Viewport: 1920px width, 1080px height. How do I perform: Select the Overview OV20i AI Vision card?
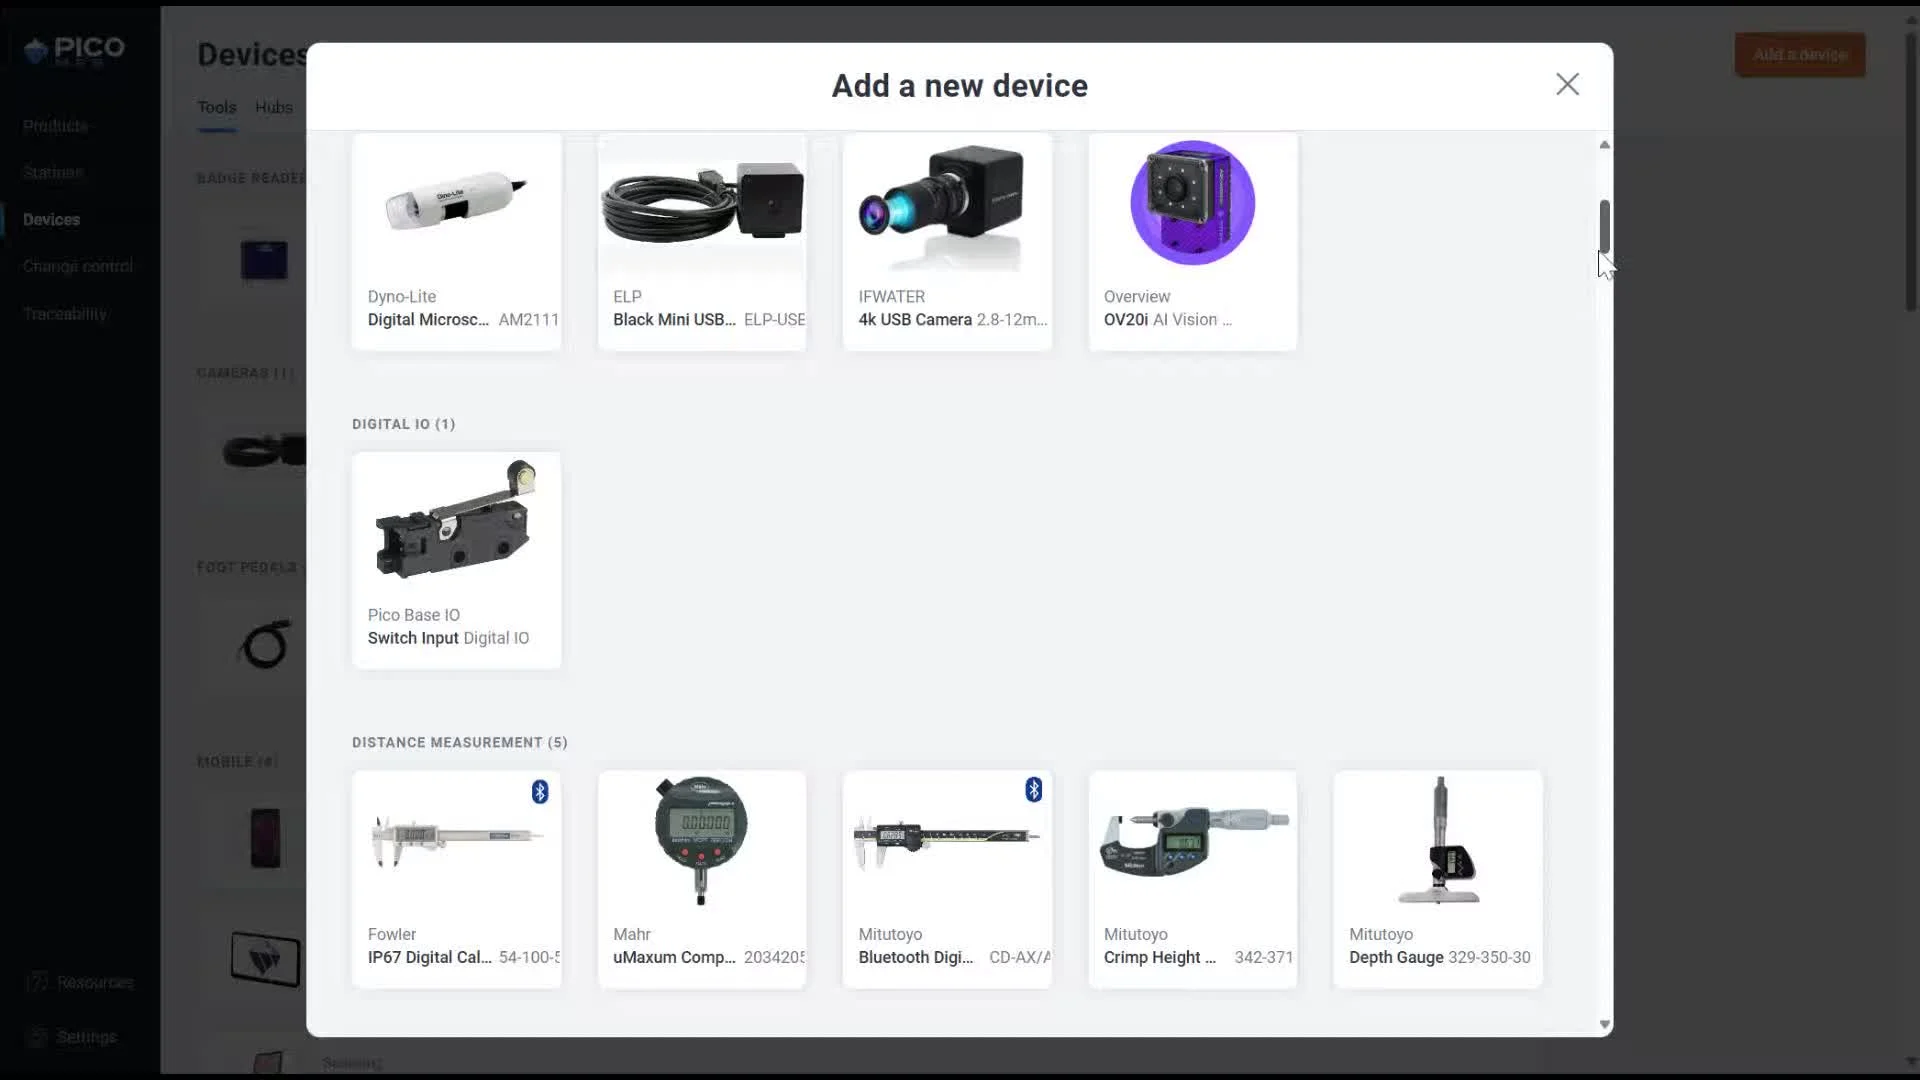pyautogui.click(x=1193, y=241)
